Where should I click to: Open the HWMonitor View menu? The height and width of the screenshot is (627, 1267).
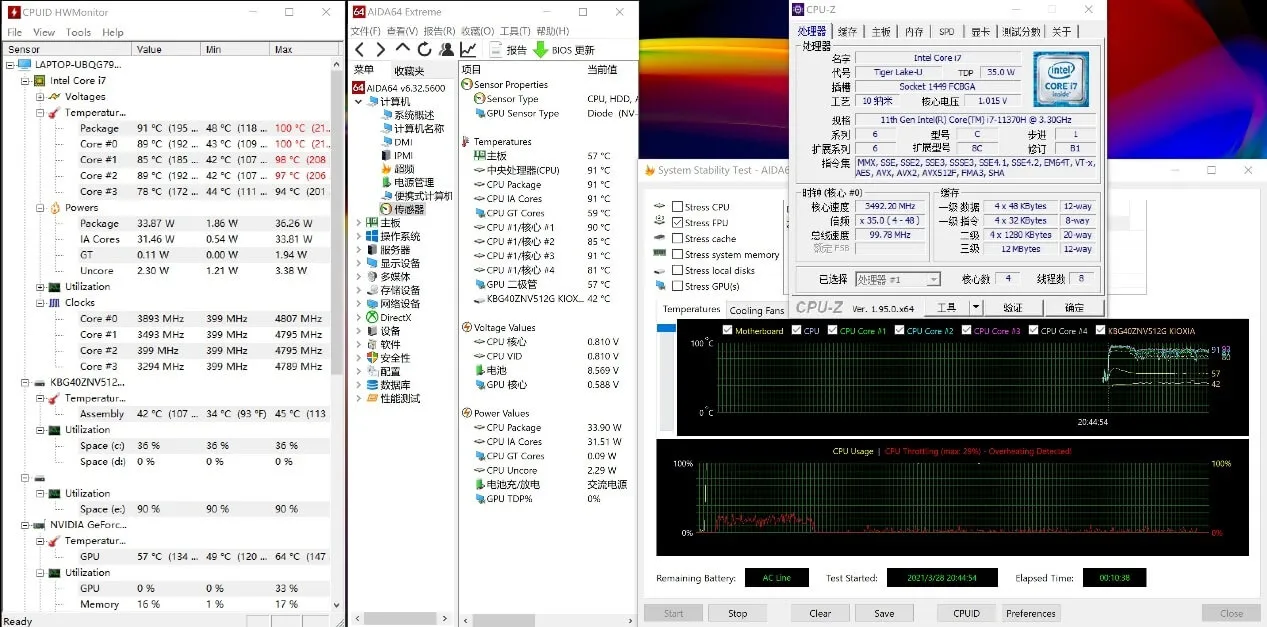tap(44, 32)
